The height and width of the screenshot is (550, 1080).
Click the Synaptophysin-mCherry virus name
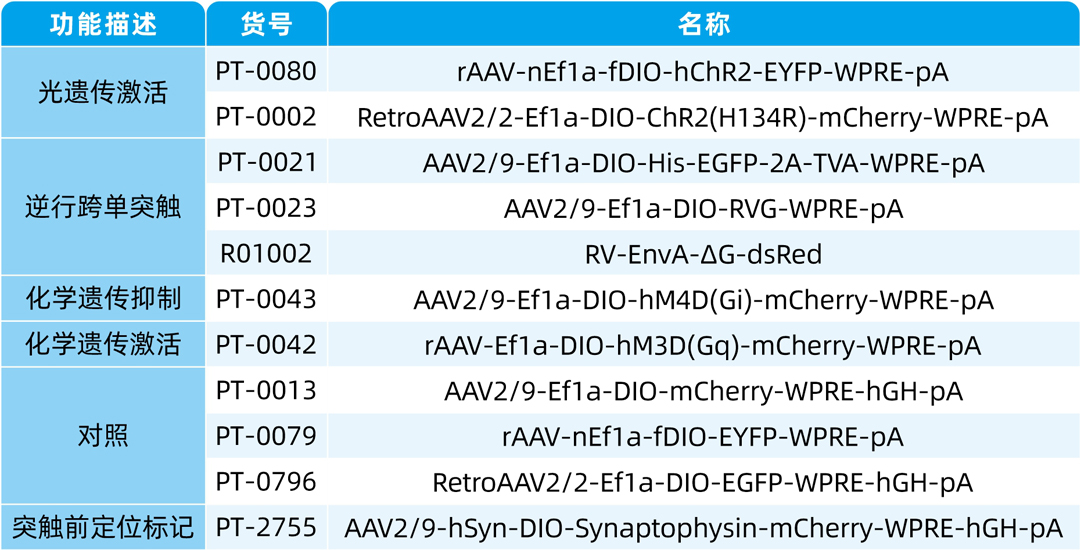pyautogui.click(x=703, y=527)
